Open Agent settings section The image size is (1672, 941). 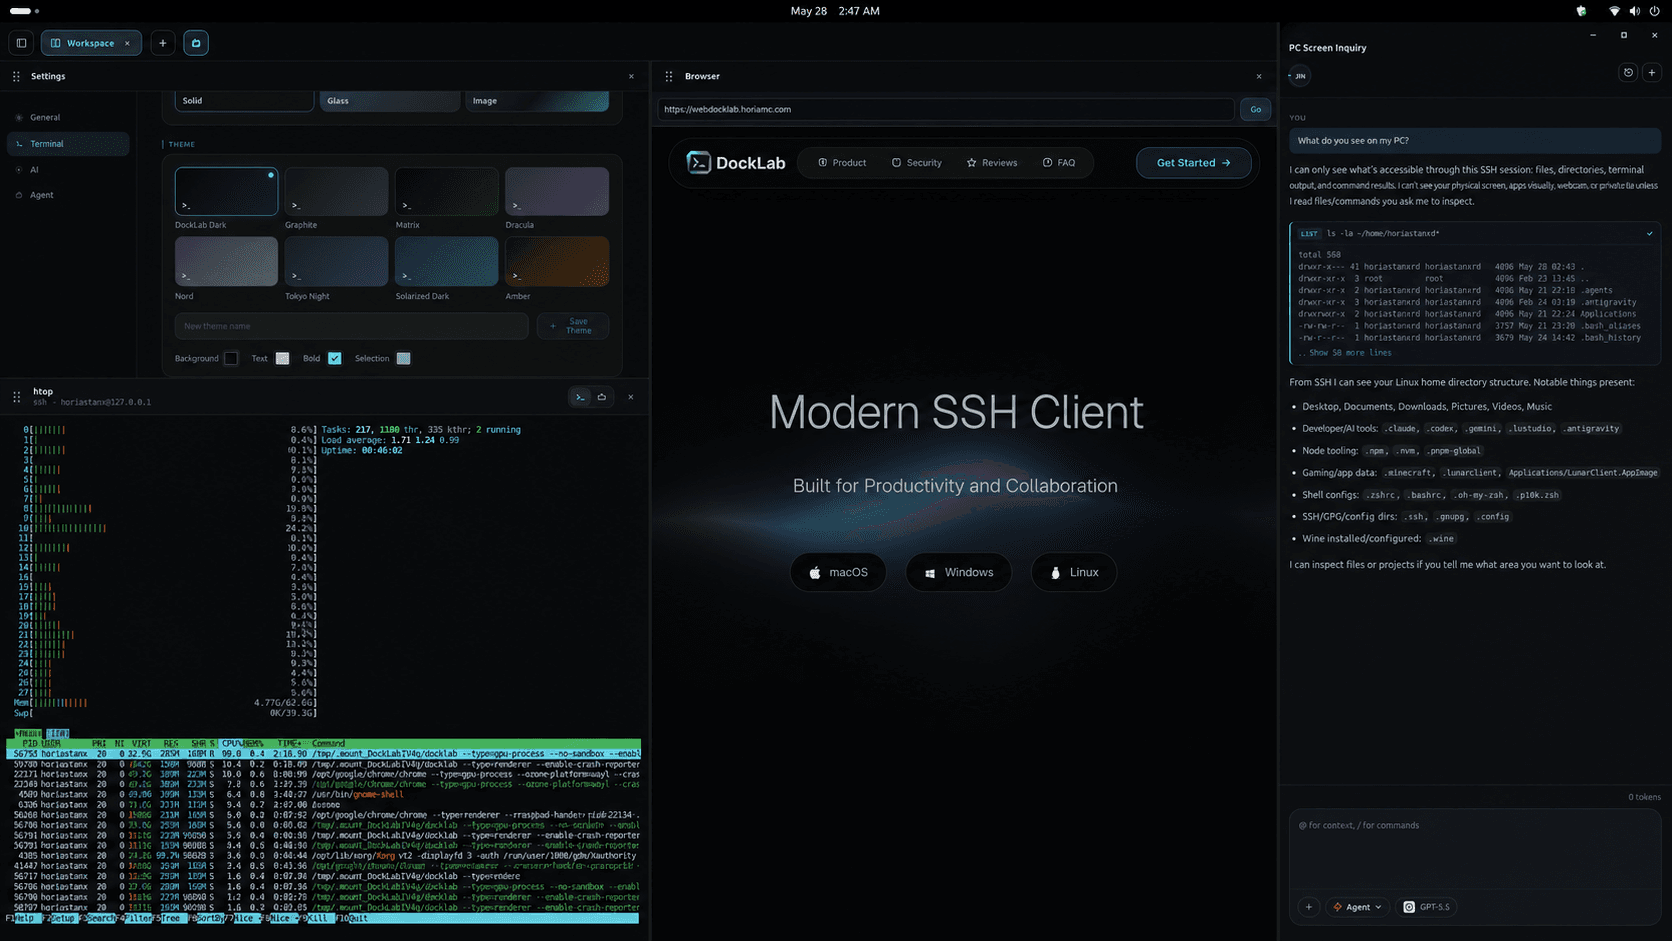coord(68,195)
